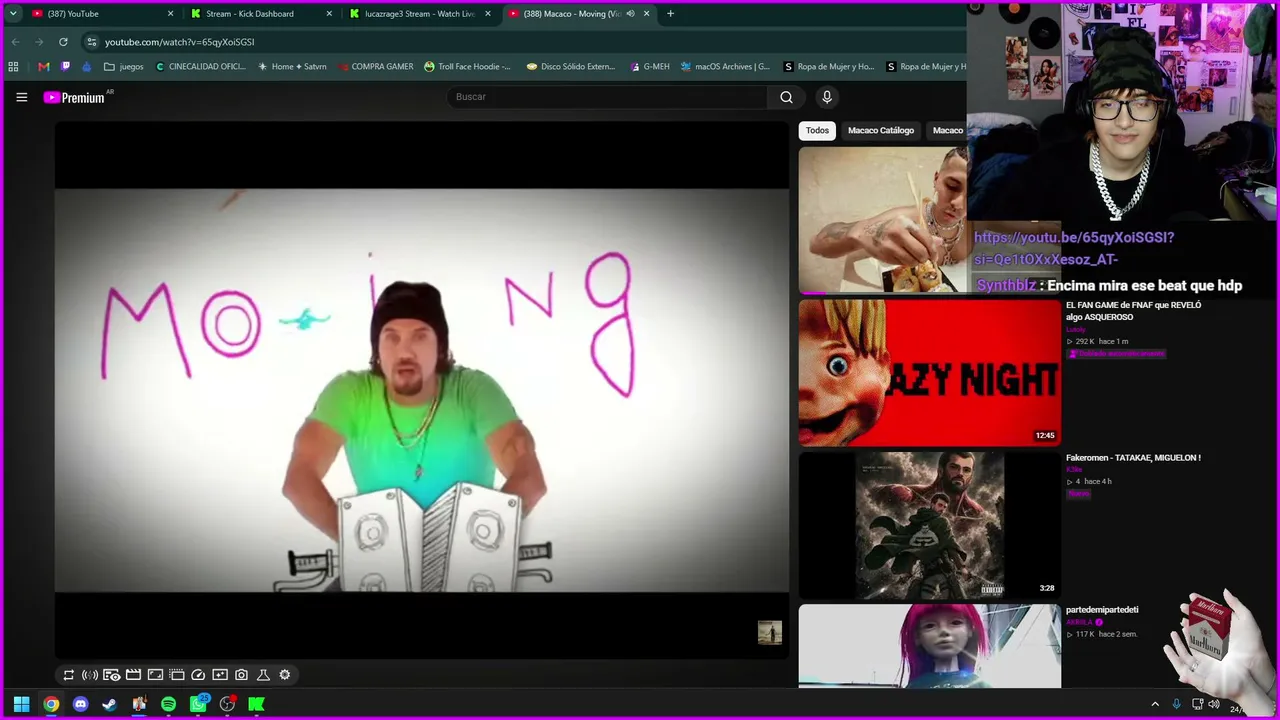Open the Home Satvrn bookmark

(292, 67)
